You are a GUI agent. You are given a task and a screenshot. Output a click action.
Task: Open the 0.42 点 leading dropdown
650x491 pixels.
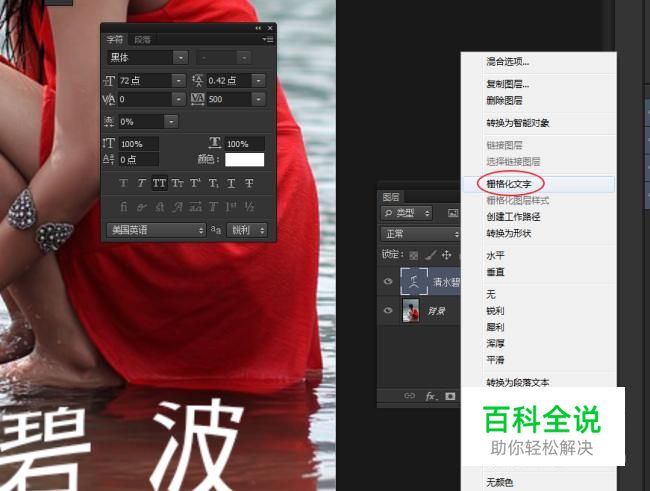[259, 80]
